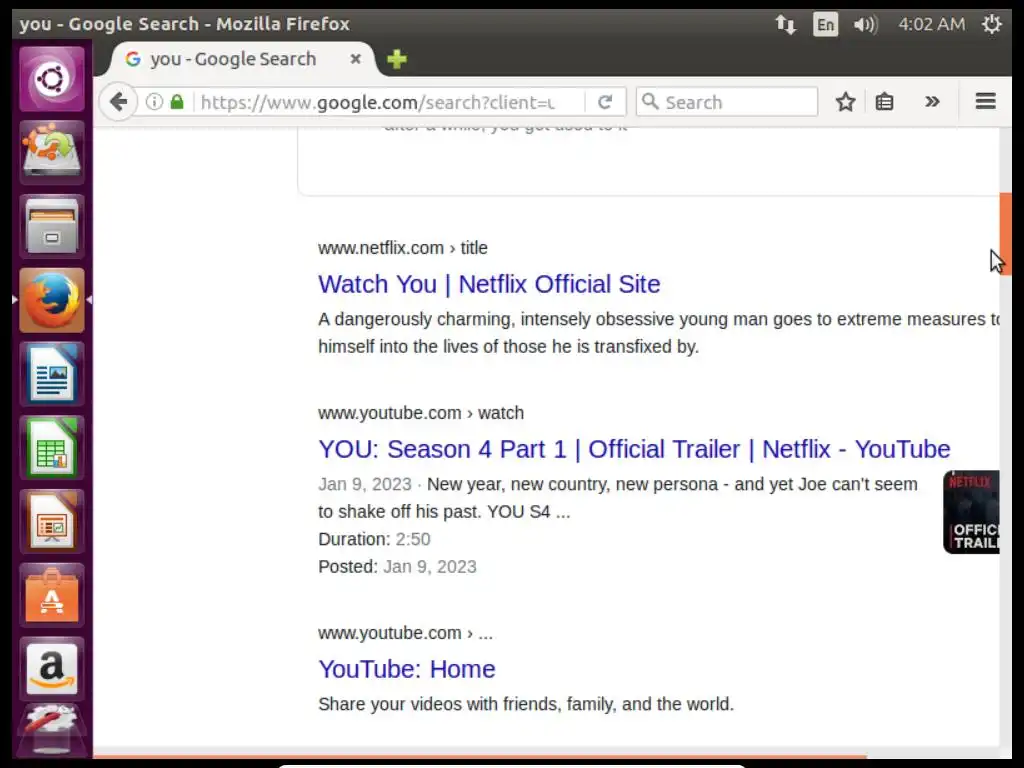Click www.youtube.com › ... breadcrumb
The width and height of the screenshot is (1024, 768).
[x=406, y=633]
